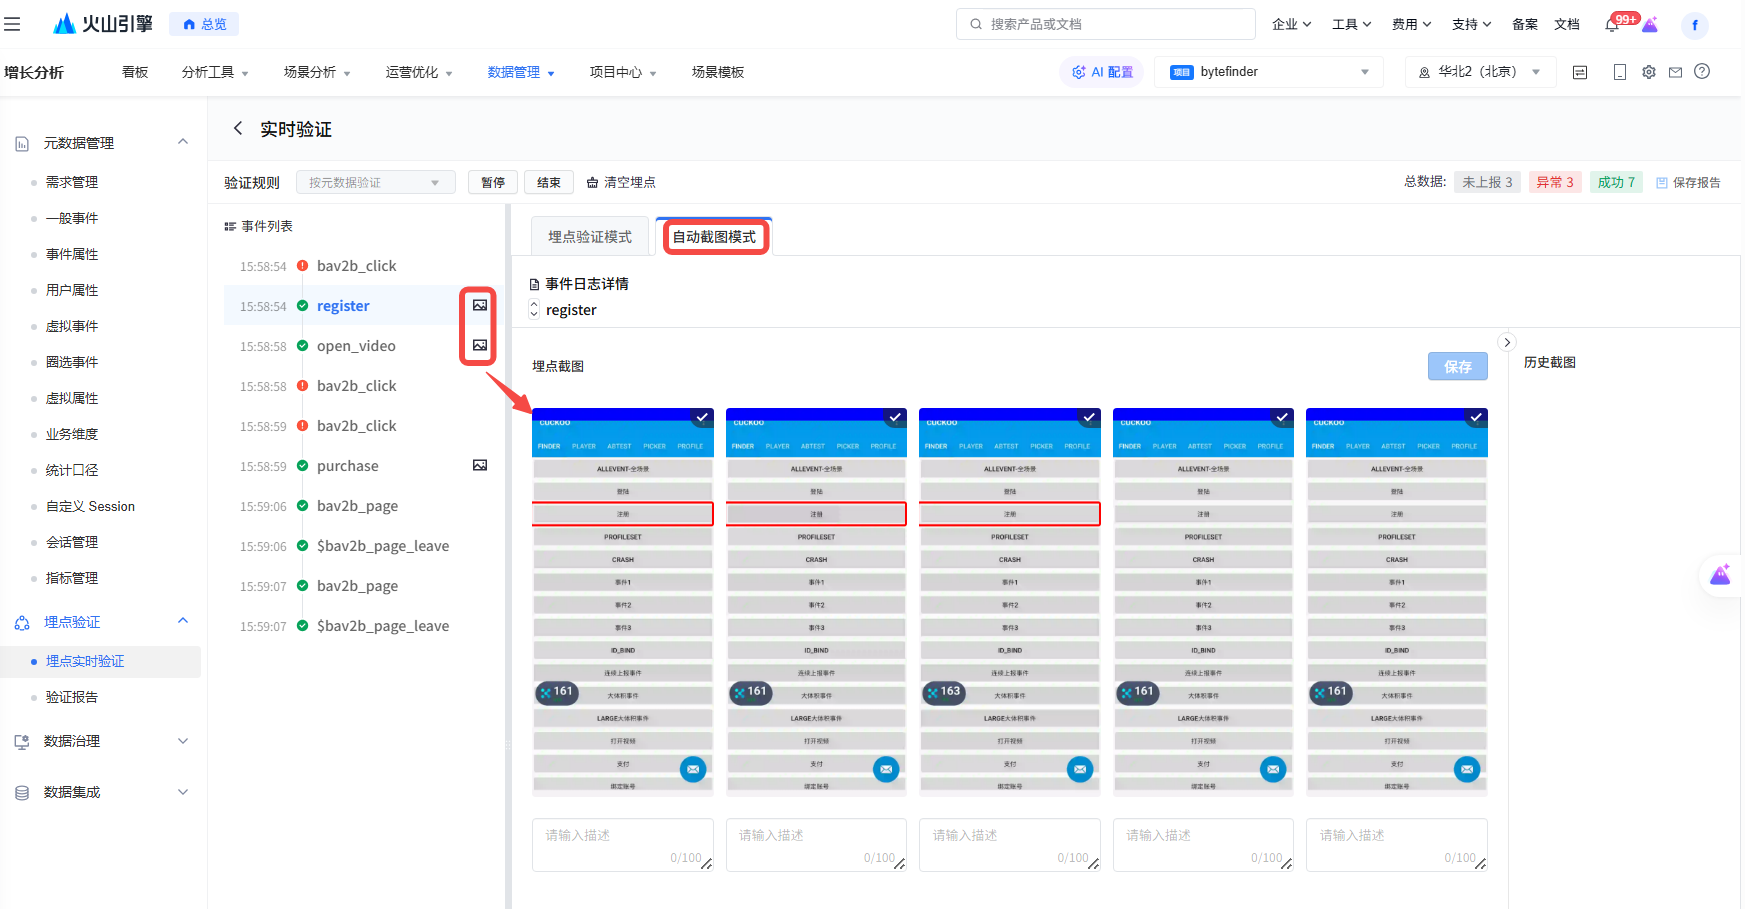This screenshot has width=1745, height=909.
Task: Open the settings gear in the top bar
Action: (x=1649, y=72)
